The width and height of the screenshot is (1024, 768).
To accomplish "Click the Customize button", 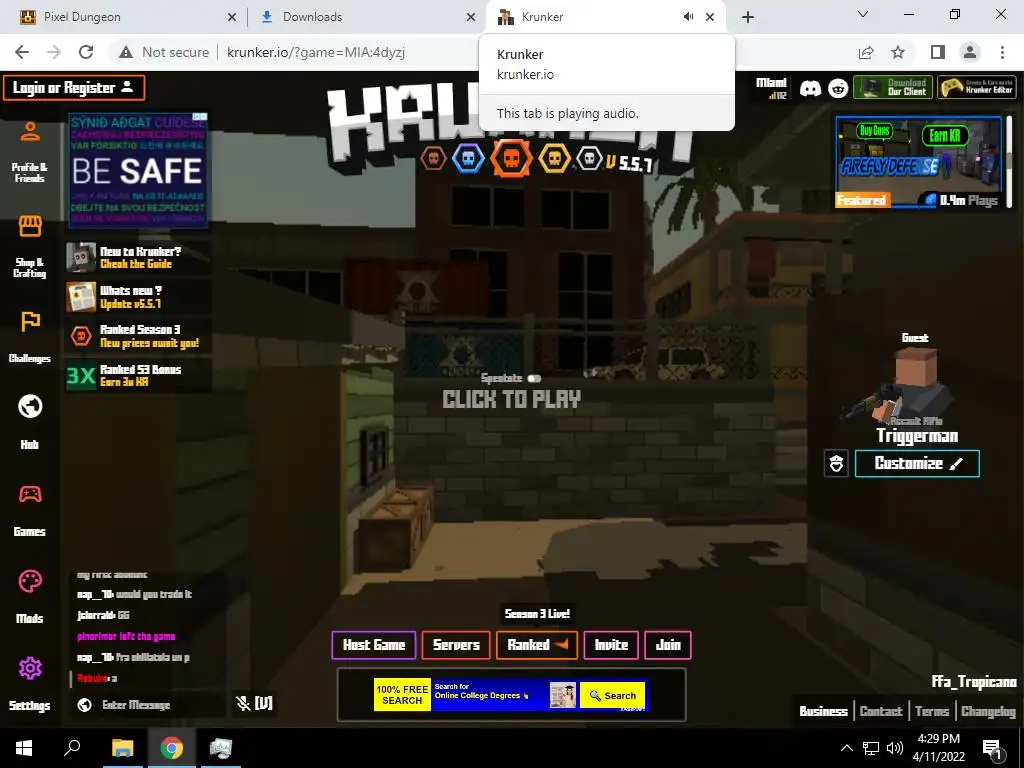I will [x=917, y=464].
